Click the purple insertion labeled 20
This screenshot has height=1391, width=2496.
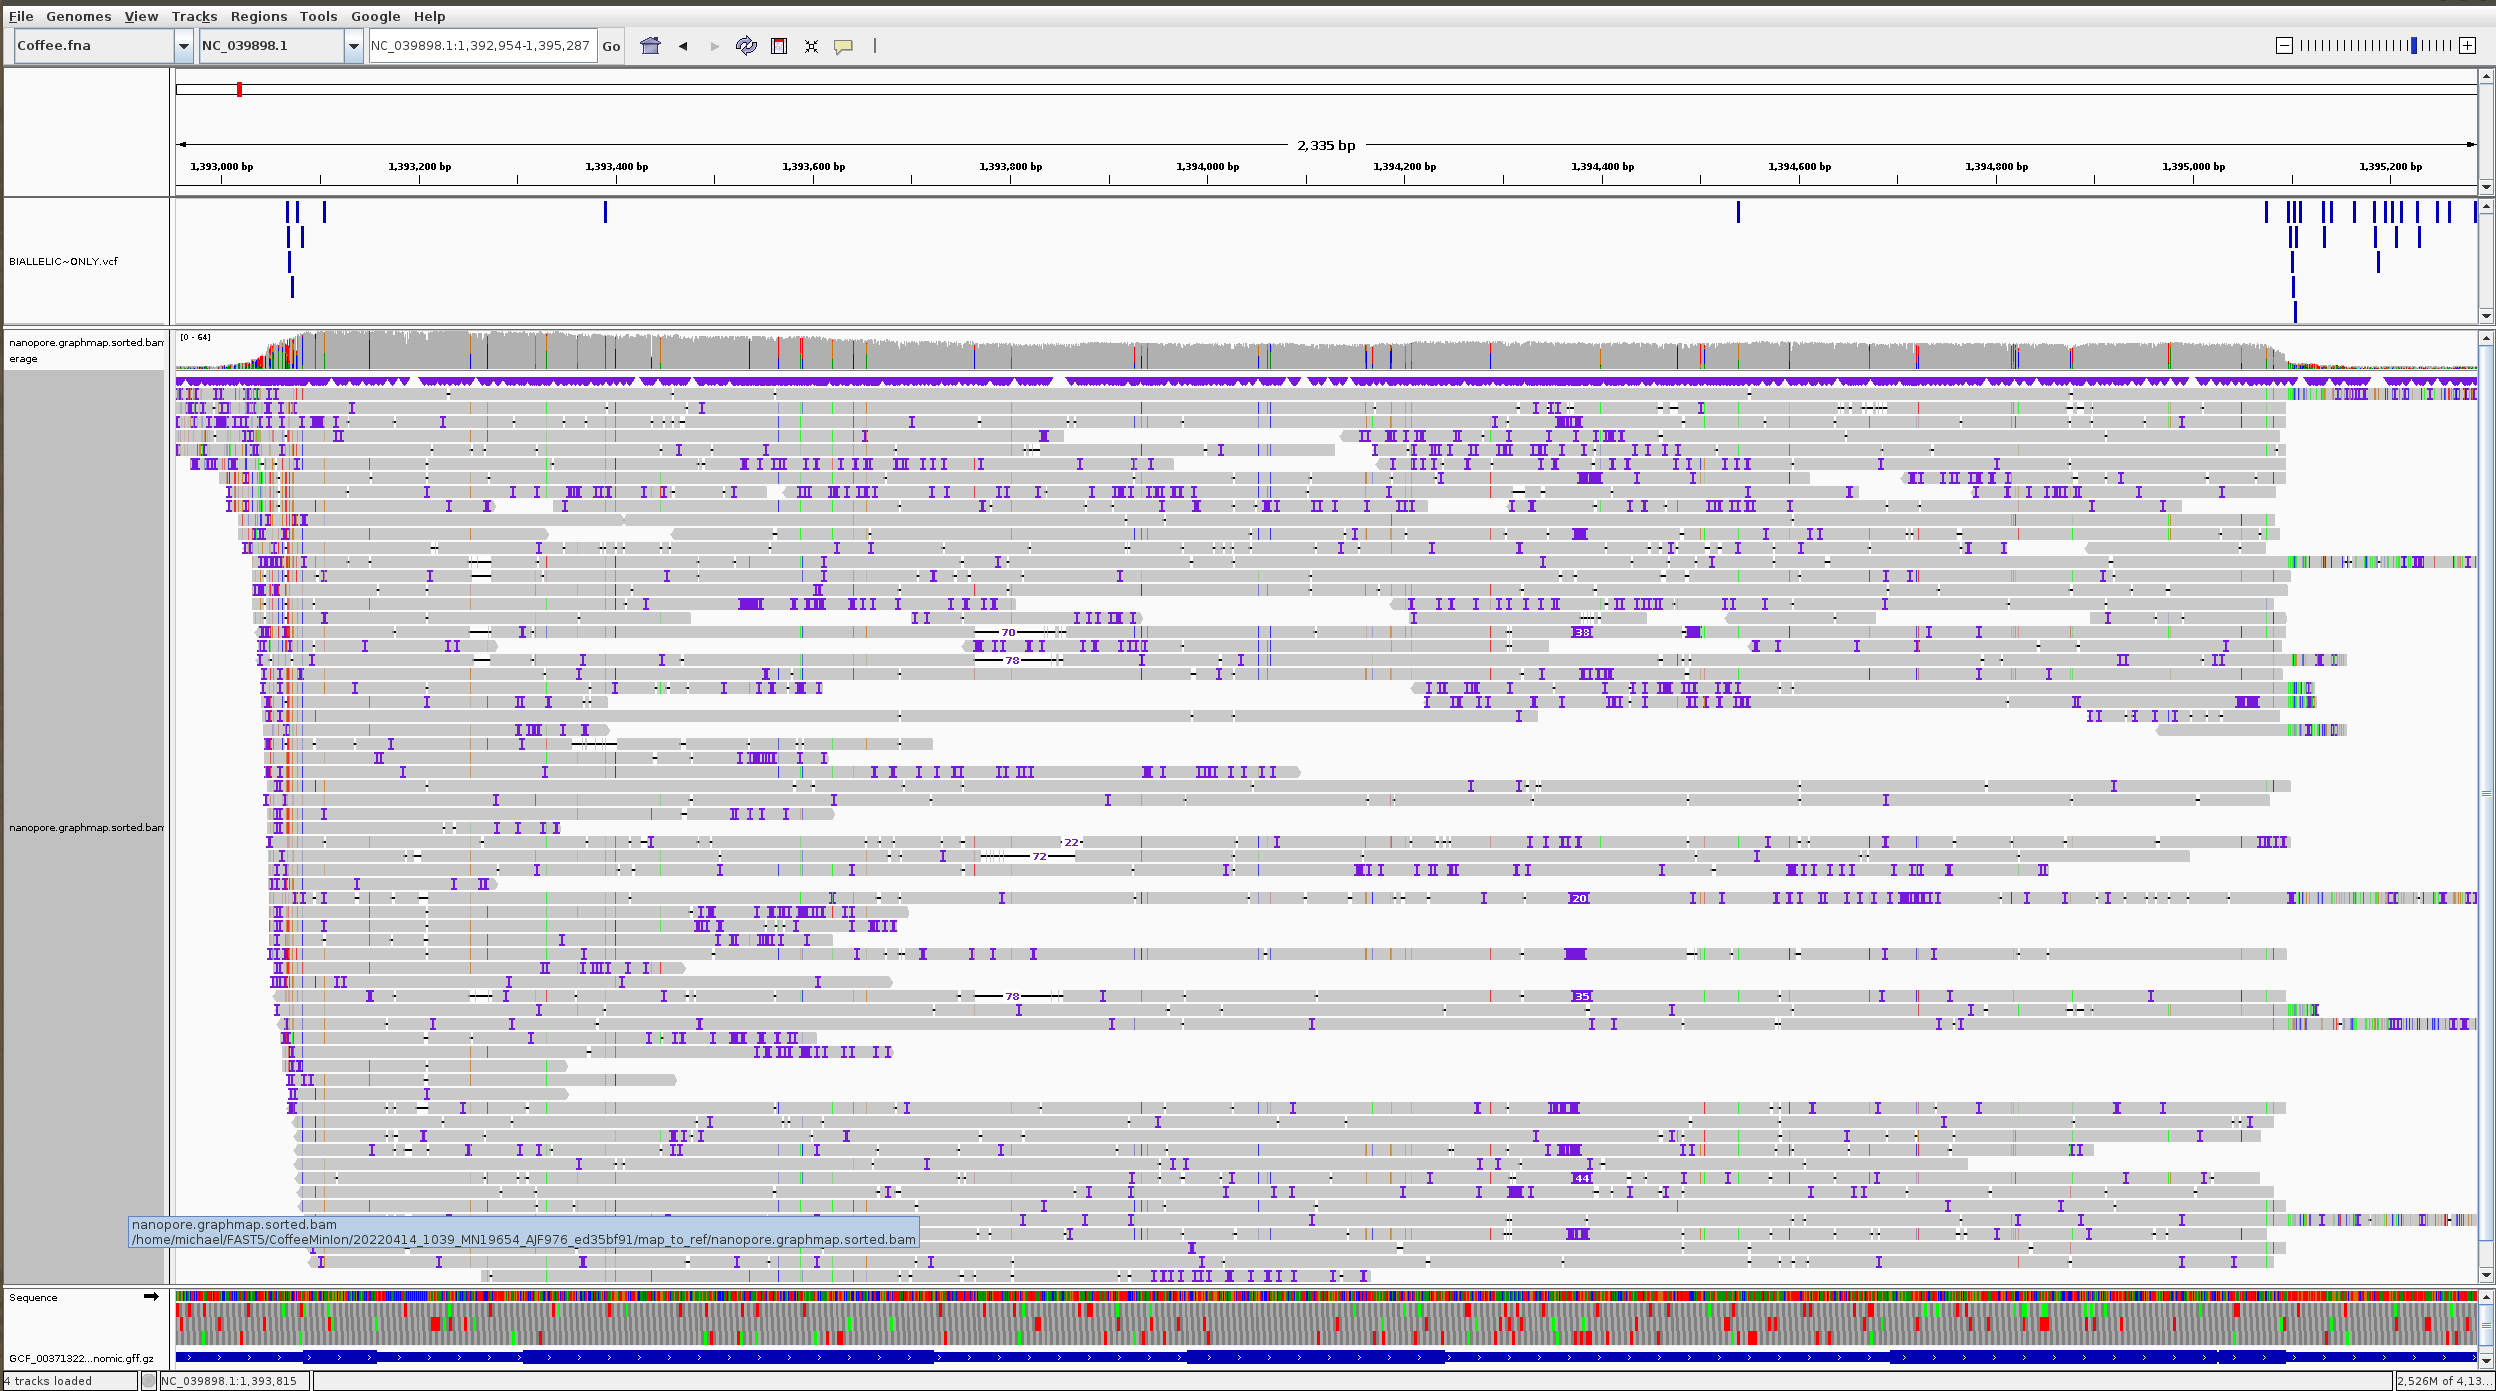(1579, 899)
